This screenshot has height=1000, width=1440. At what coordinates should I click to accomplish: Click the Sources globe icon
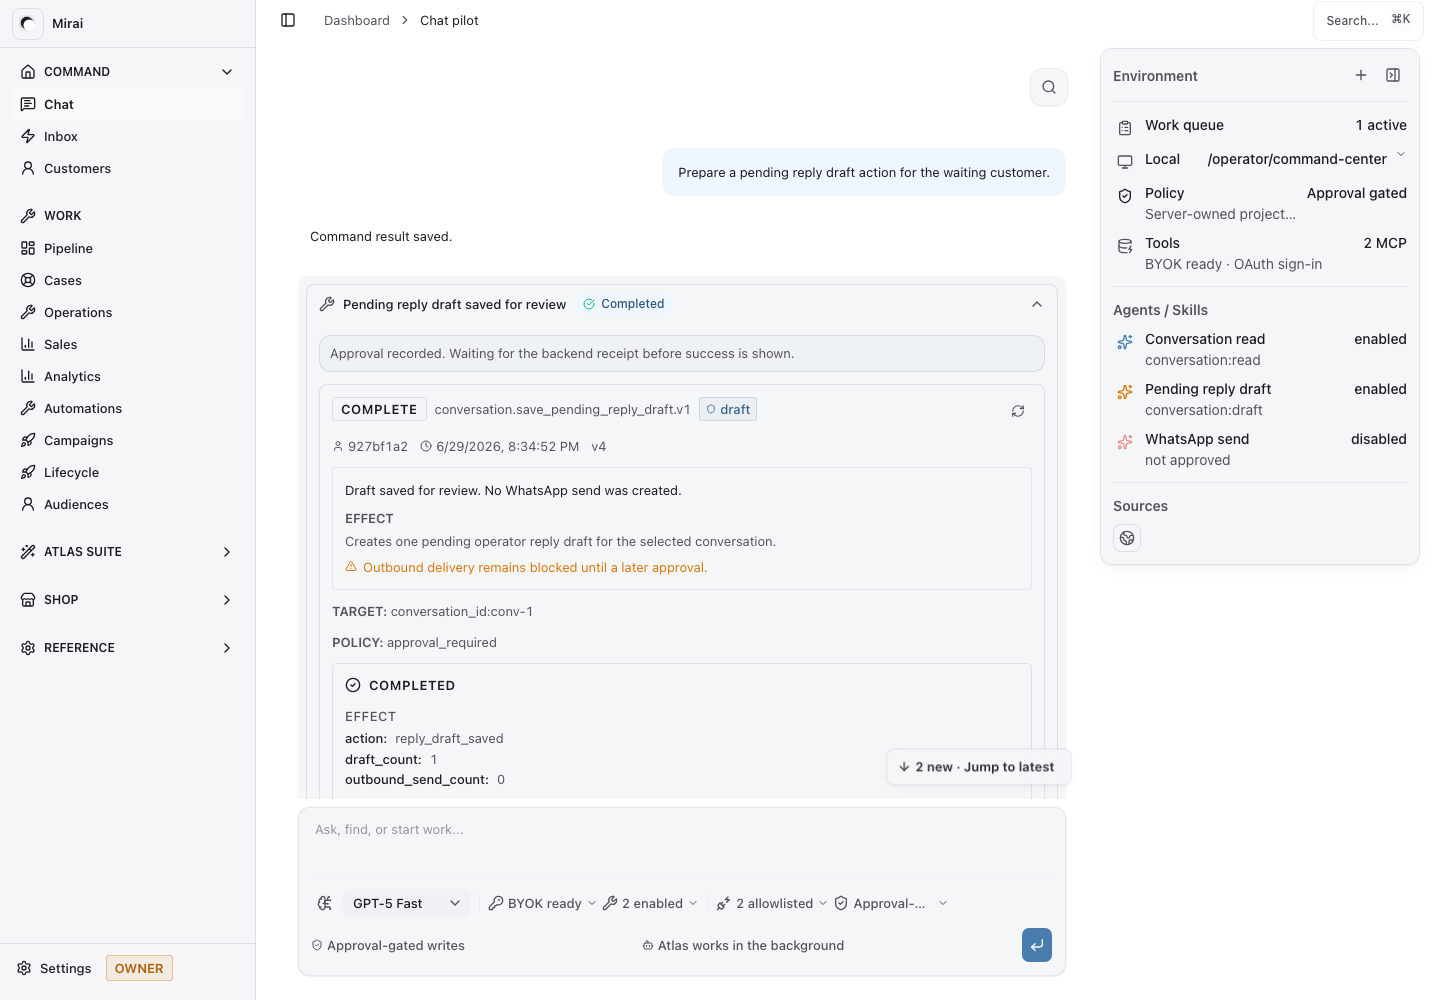pos(1127,538)
